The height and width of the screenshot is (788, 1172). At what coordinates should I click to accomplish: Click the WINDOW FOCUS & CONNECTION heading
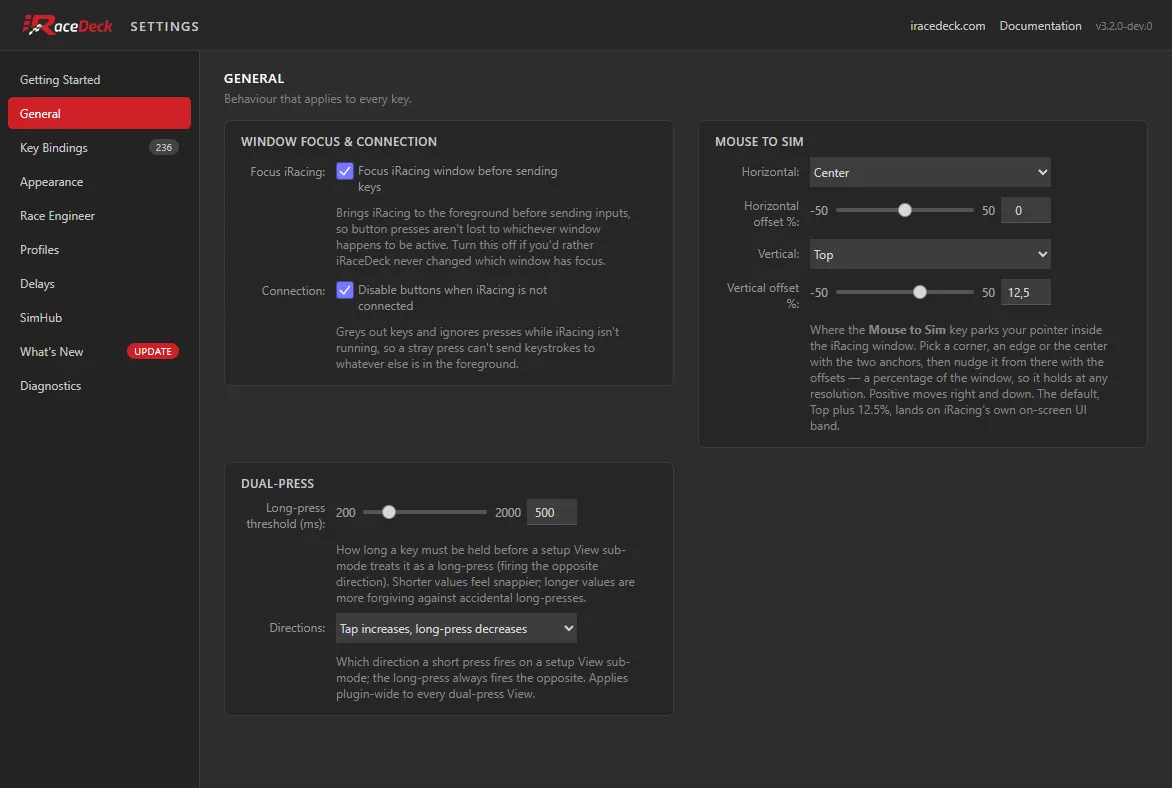click(339, 141)
